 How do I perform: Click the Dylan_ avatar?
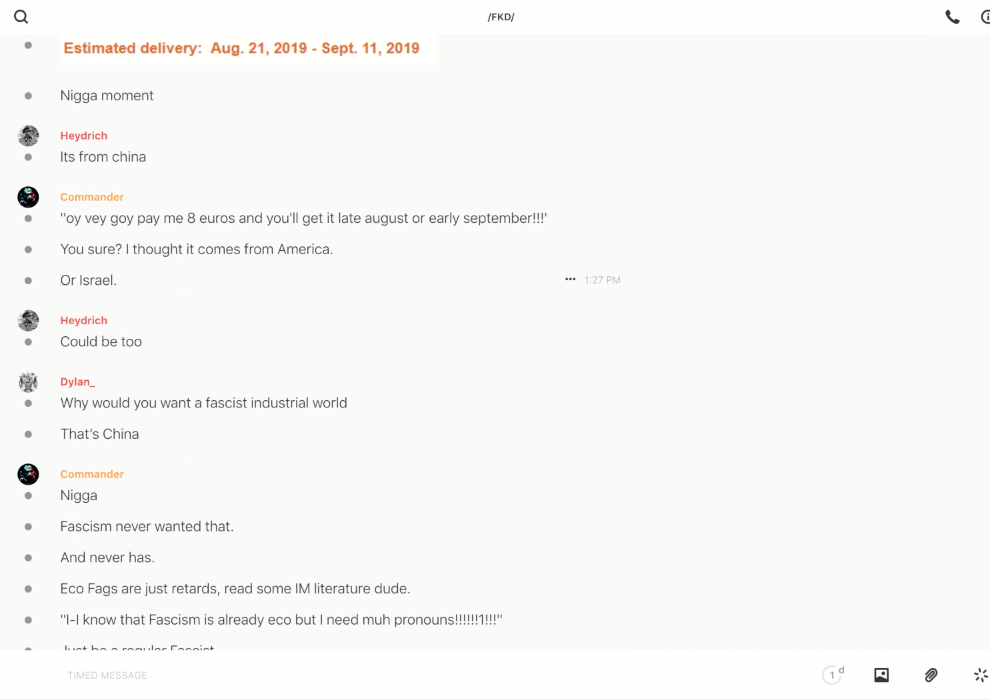click(28, 382)
